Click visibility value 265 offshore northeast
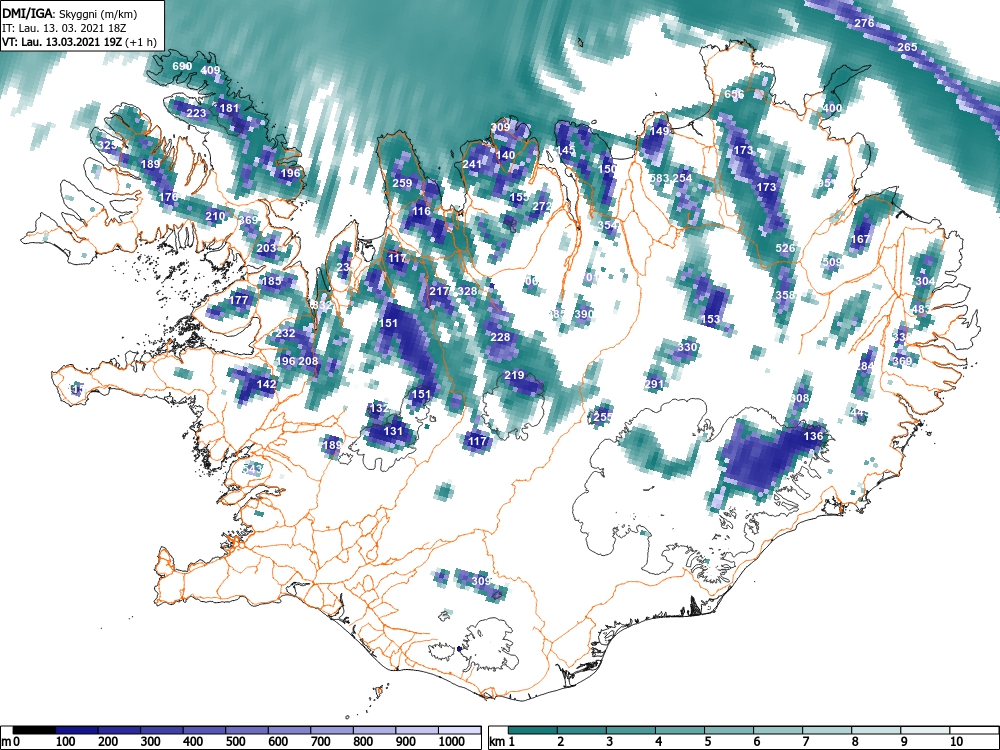 point(907,47)
